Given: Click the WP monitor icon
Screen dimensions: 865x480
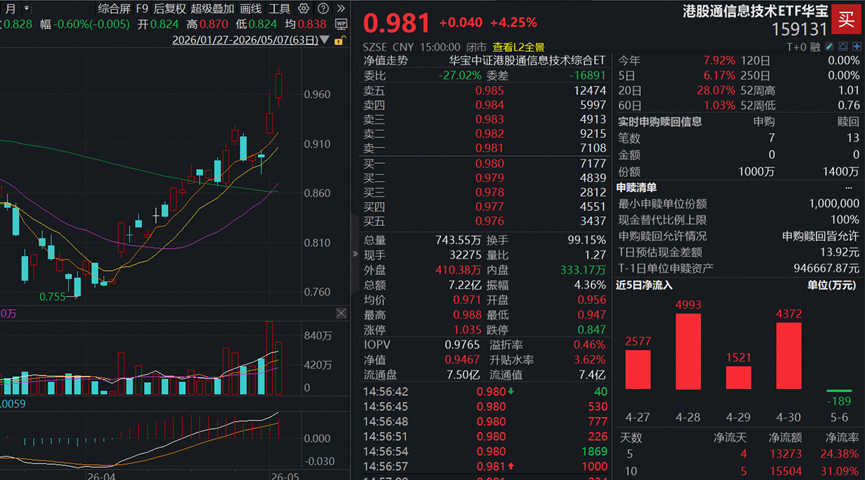Looking at the screenshot, I should pyautogui.click(x=341, y=24).
